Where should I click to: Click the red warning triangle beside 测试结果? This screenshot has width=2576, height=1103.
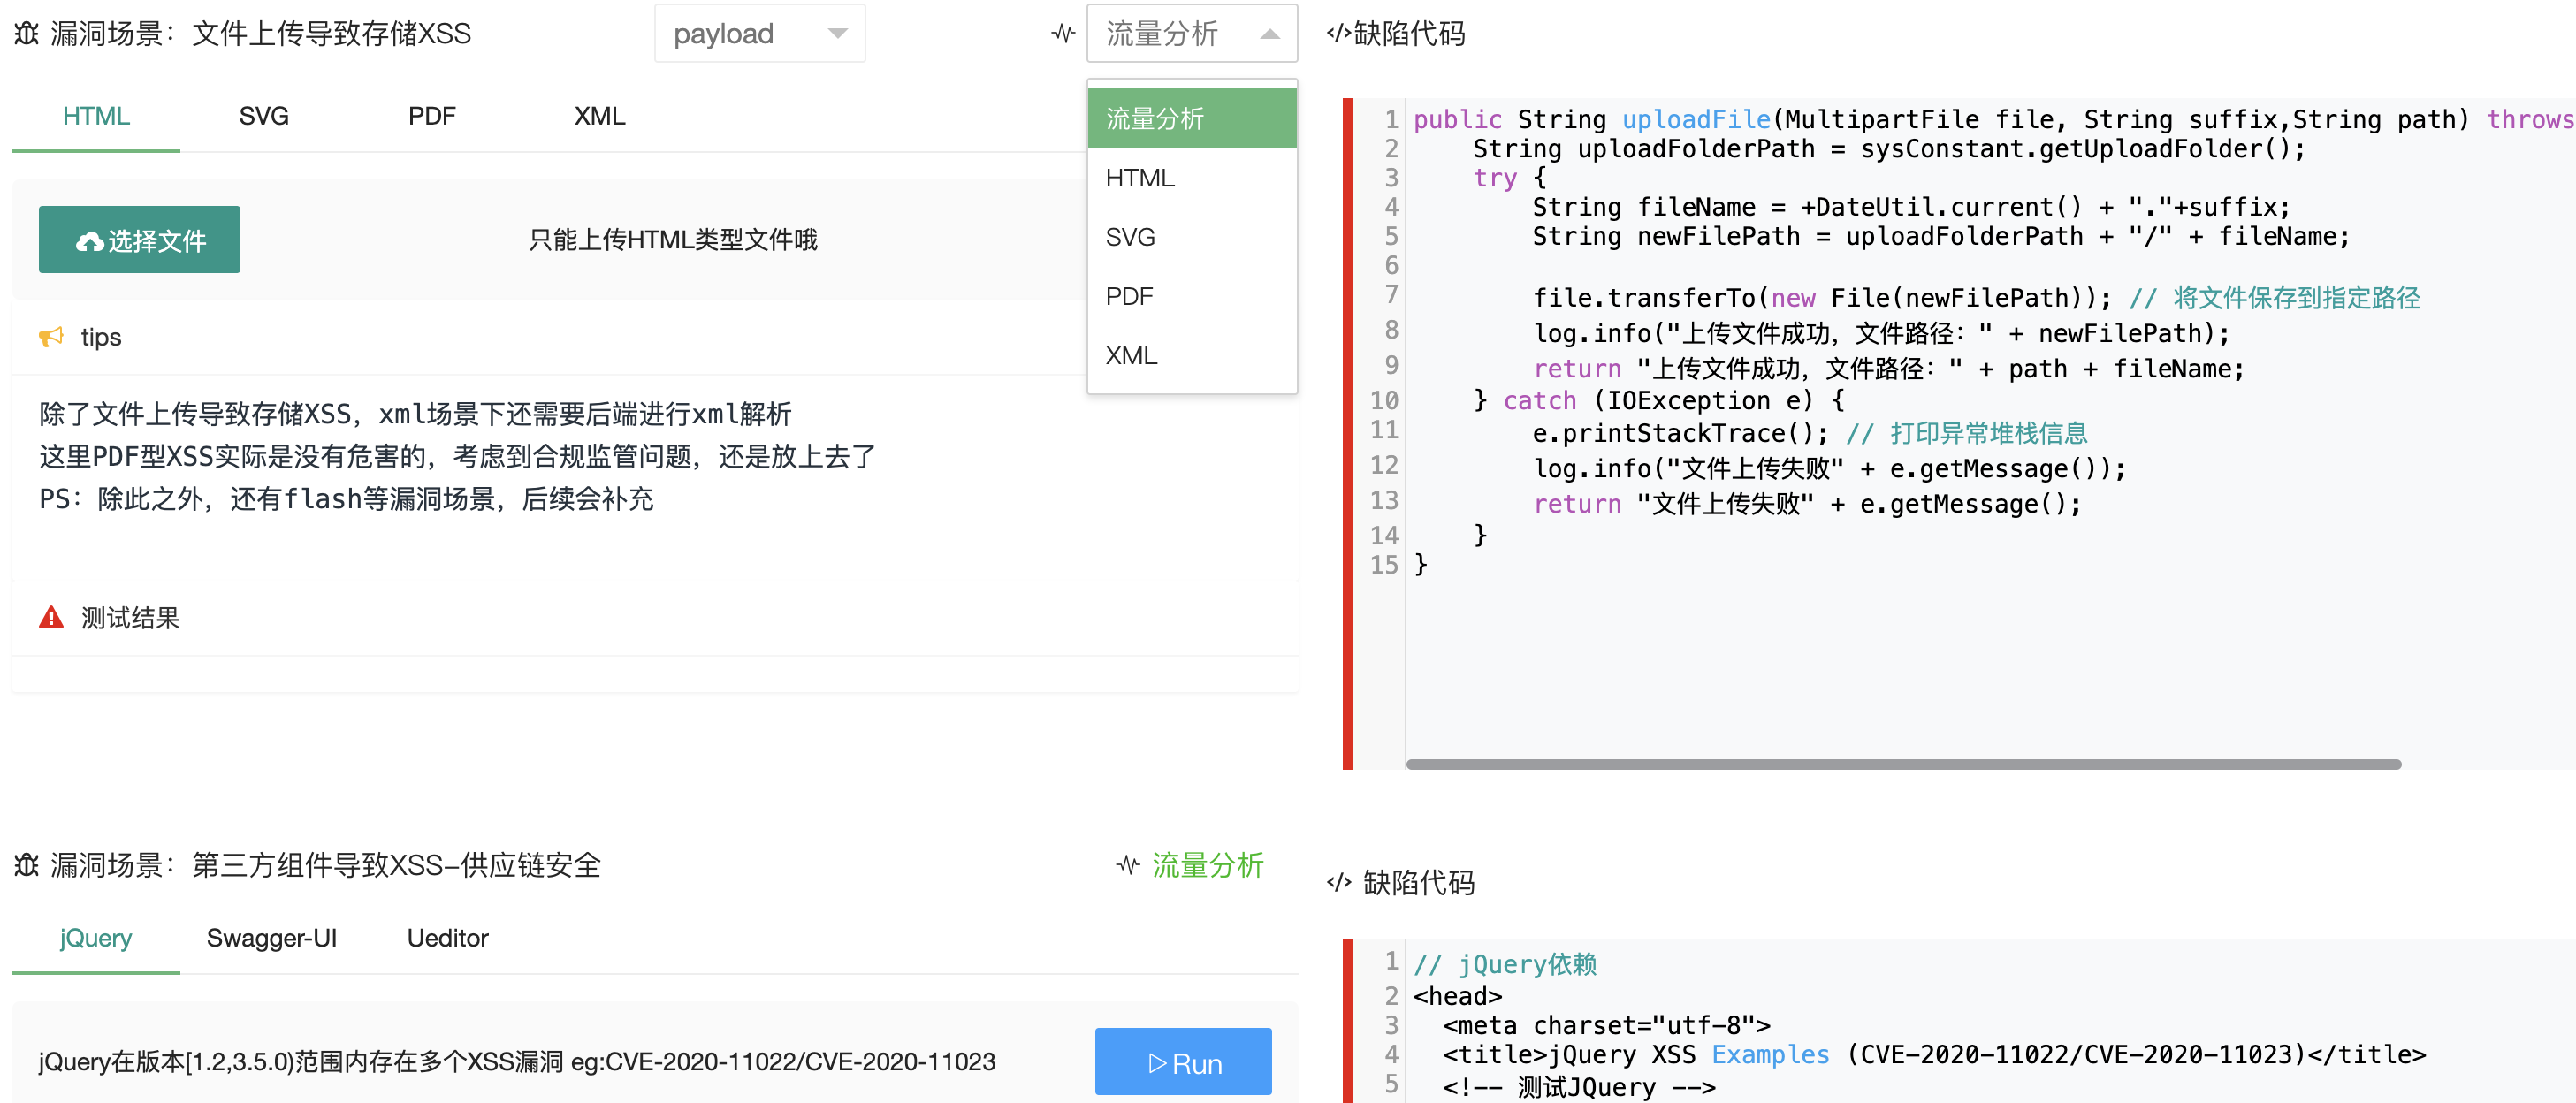click(51, 618)
